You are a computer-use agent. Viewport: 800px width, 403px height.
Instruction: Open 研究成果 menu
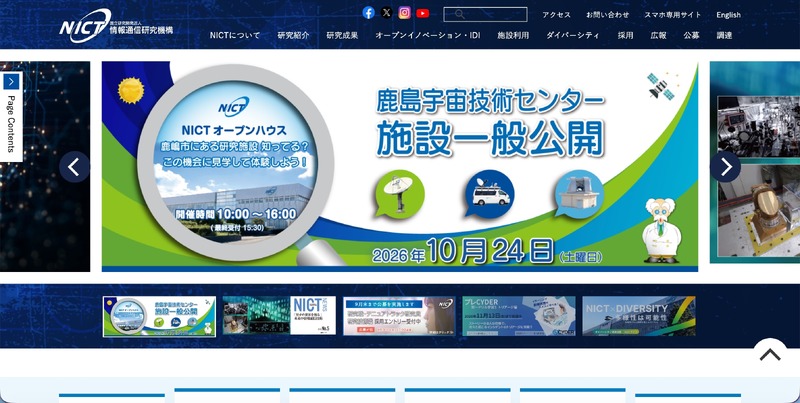pos(342,35)
